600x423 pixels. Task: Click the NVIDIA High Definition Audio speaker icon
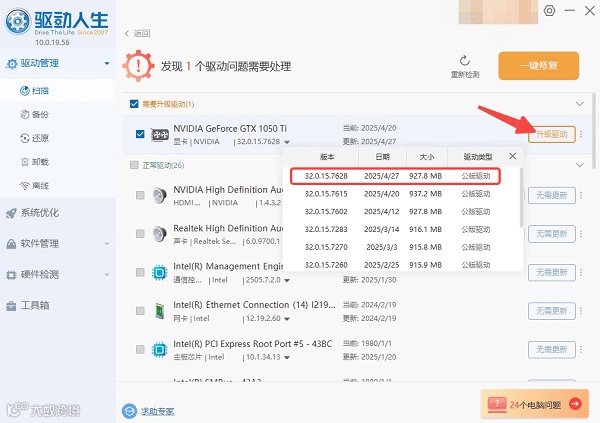click(160, 196)
